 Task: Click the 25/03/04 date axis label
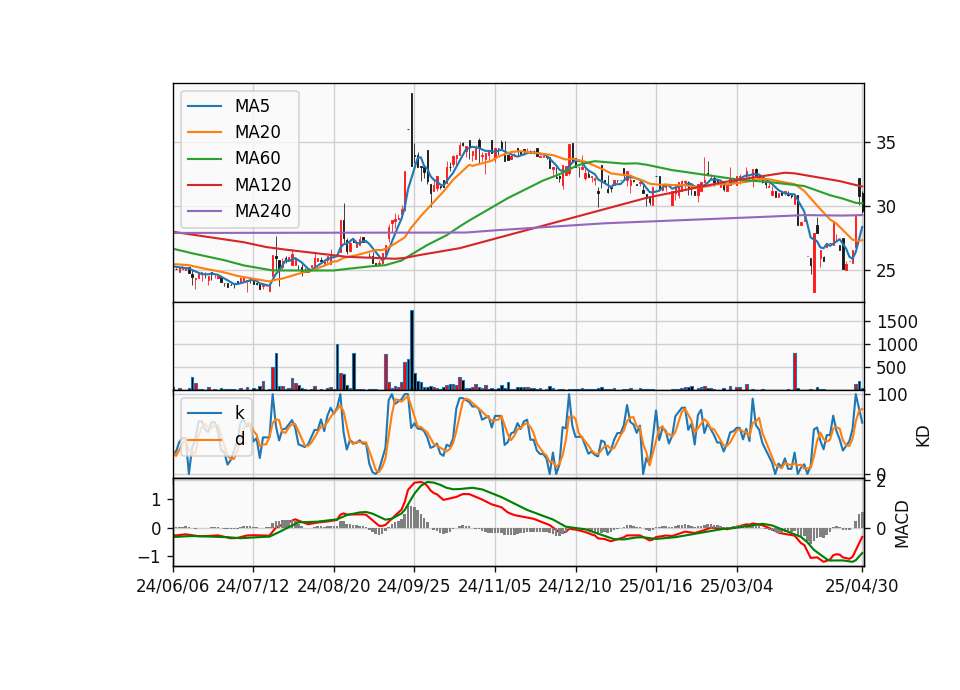pyautogui.click(x=737, y=586)
